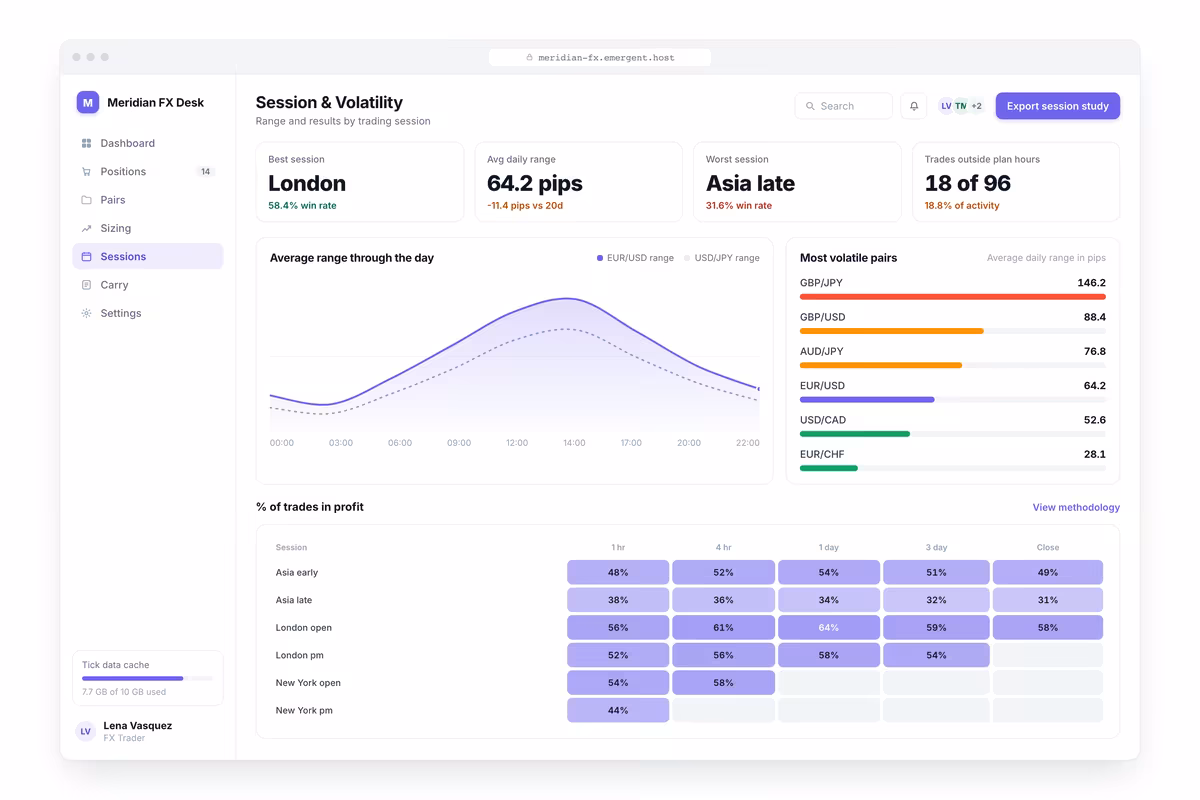The height and width of the screenshot is (800, 1200).
Task: Click the Best session London card
Action: click(x=360, y=182)
